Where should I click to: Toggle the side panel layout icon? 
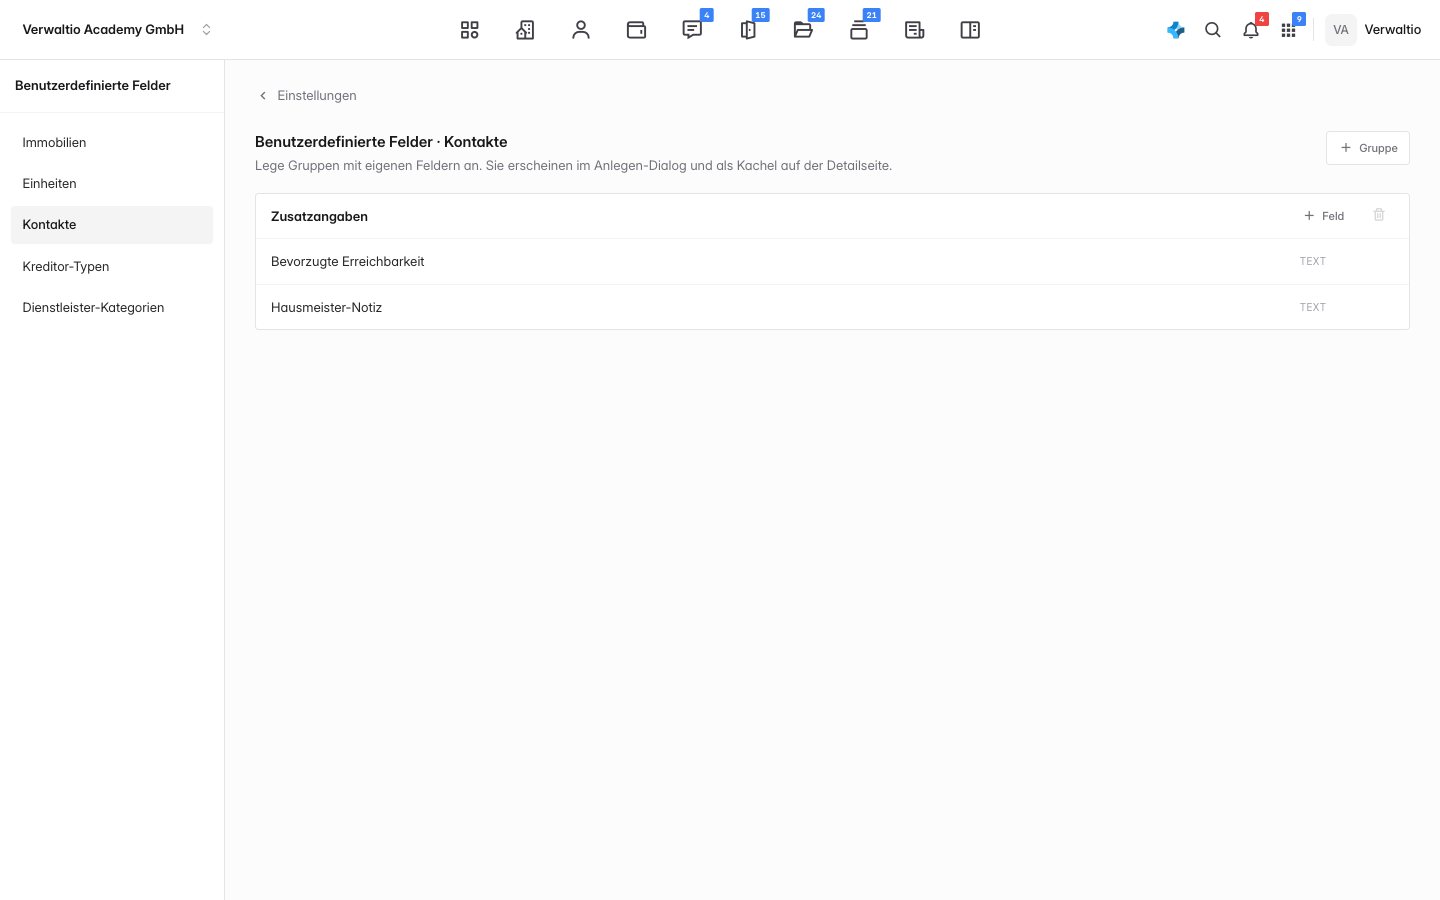(970, 30)
